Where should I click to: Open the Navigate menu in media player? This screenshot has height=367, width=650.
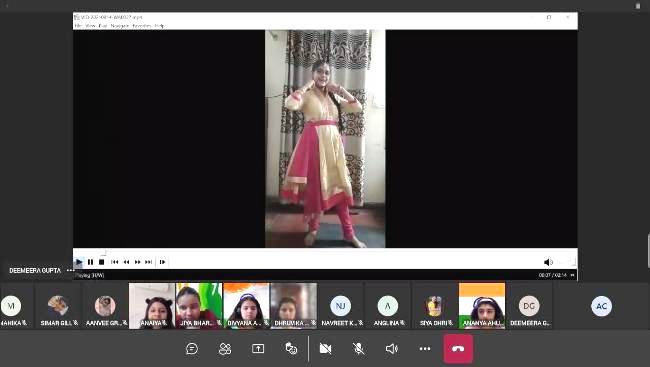click(120, 26)
